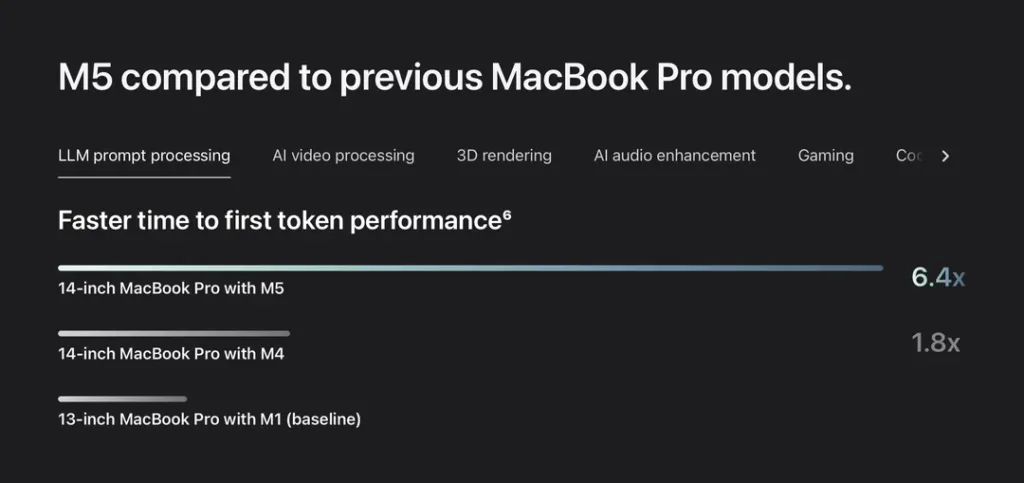Switch to the Gaming tab
This screenshot has width=1024, height=483.
pos(825,156)
